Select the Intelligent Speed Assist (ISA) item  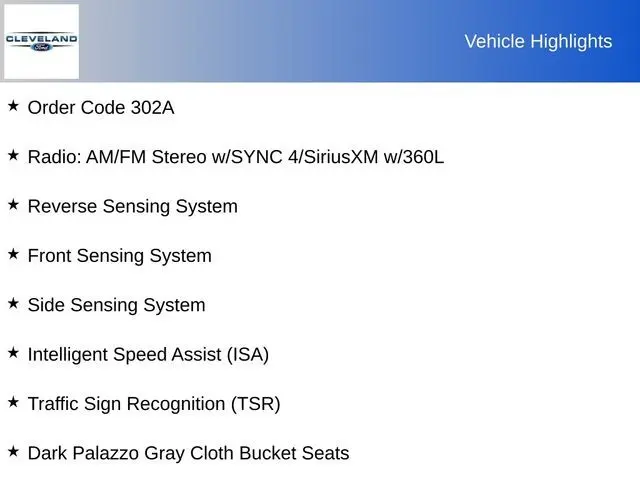[149, 354]
